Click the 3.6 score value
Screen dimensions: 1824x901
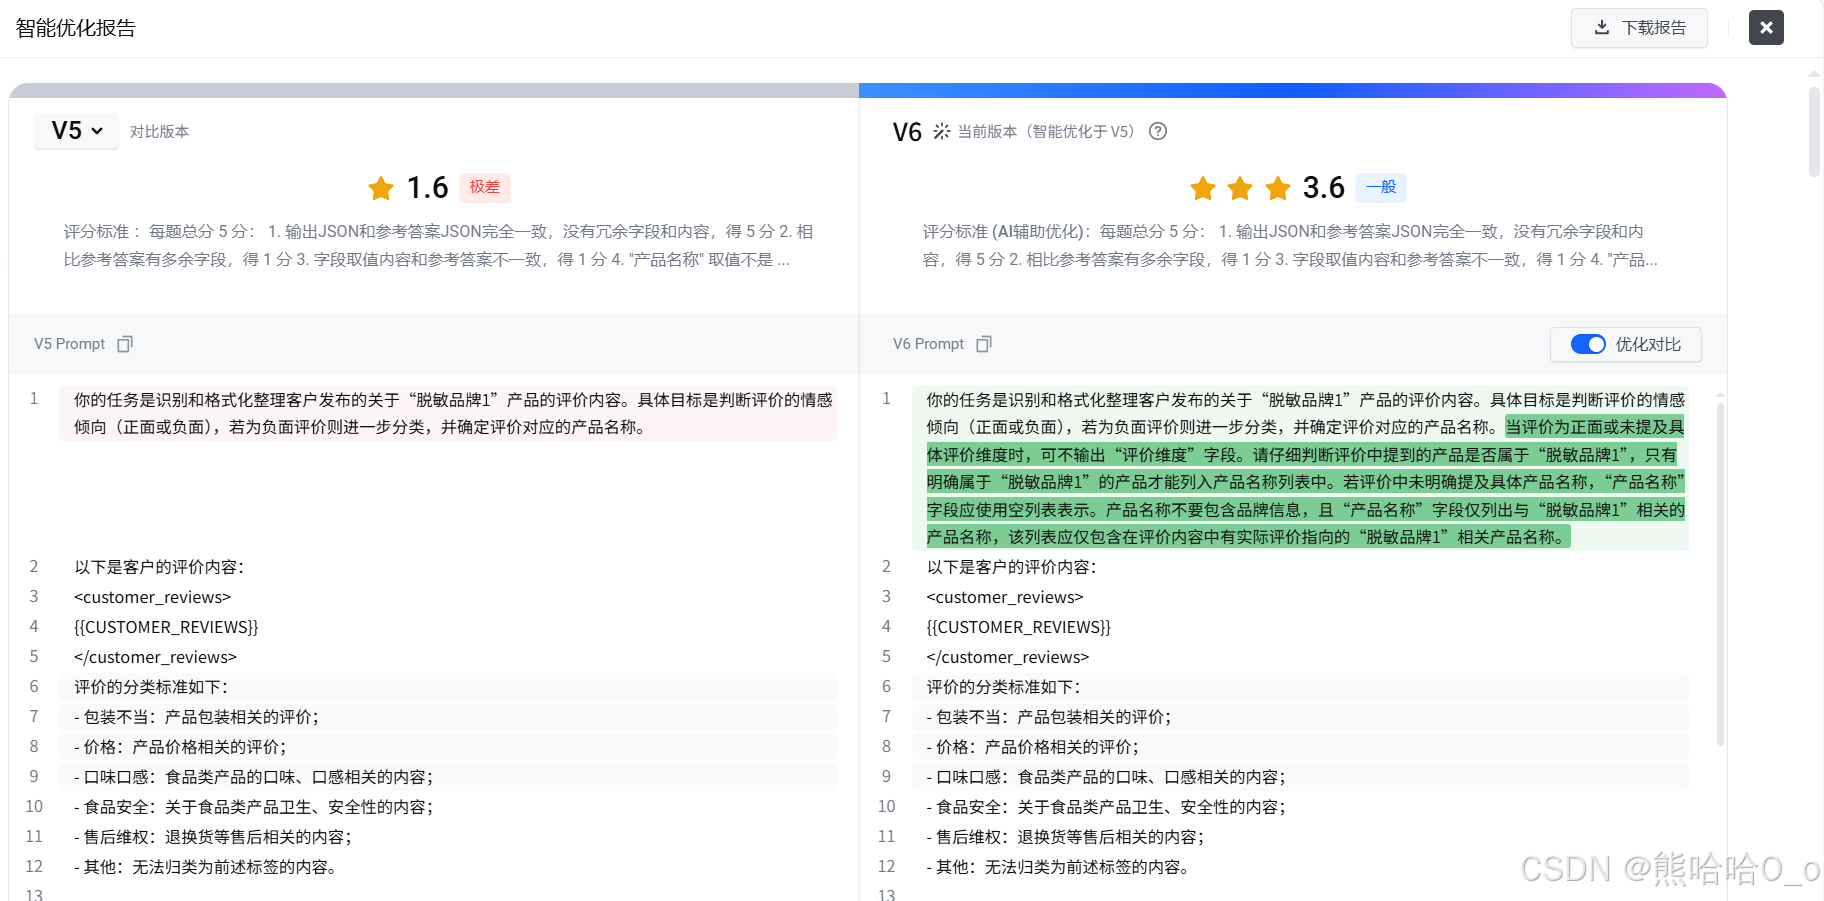1323,188
